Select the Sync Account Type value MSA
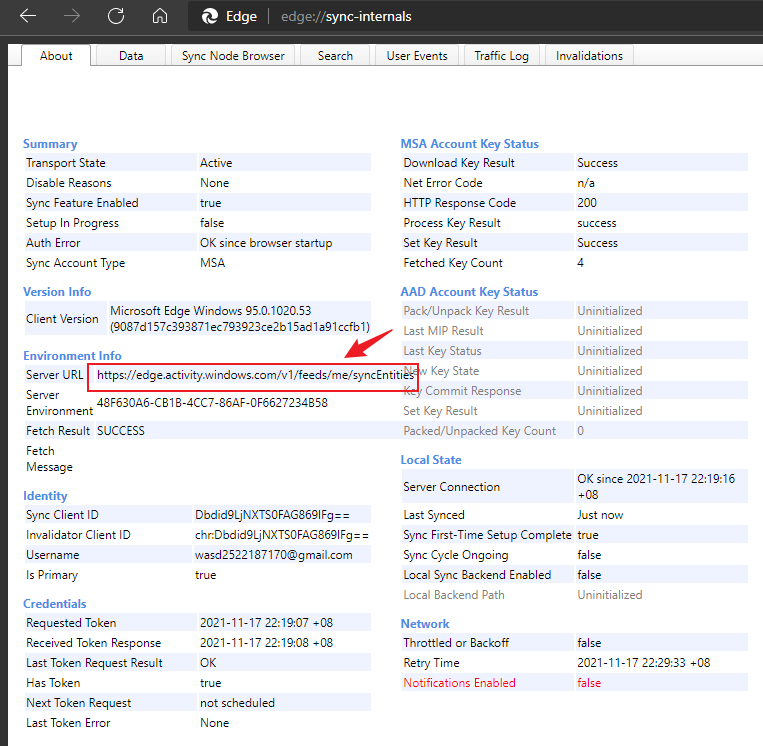This screenshot has height=746, width=763. tap(213, 263)
